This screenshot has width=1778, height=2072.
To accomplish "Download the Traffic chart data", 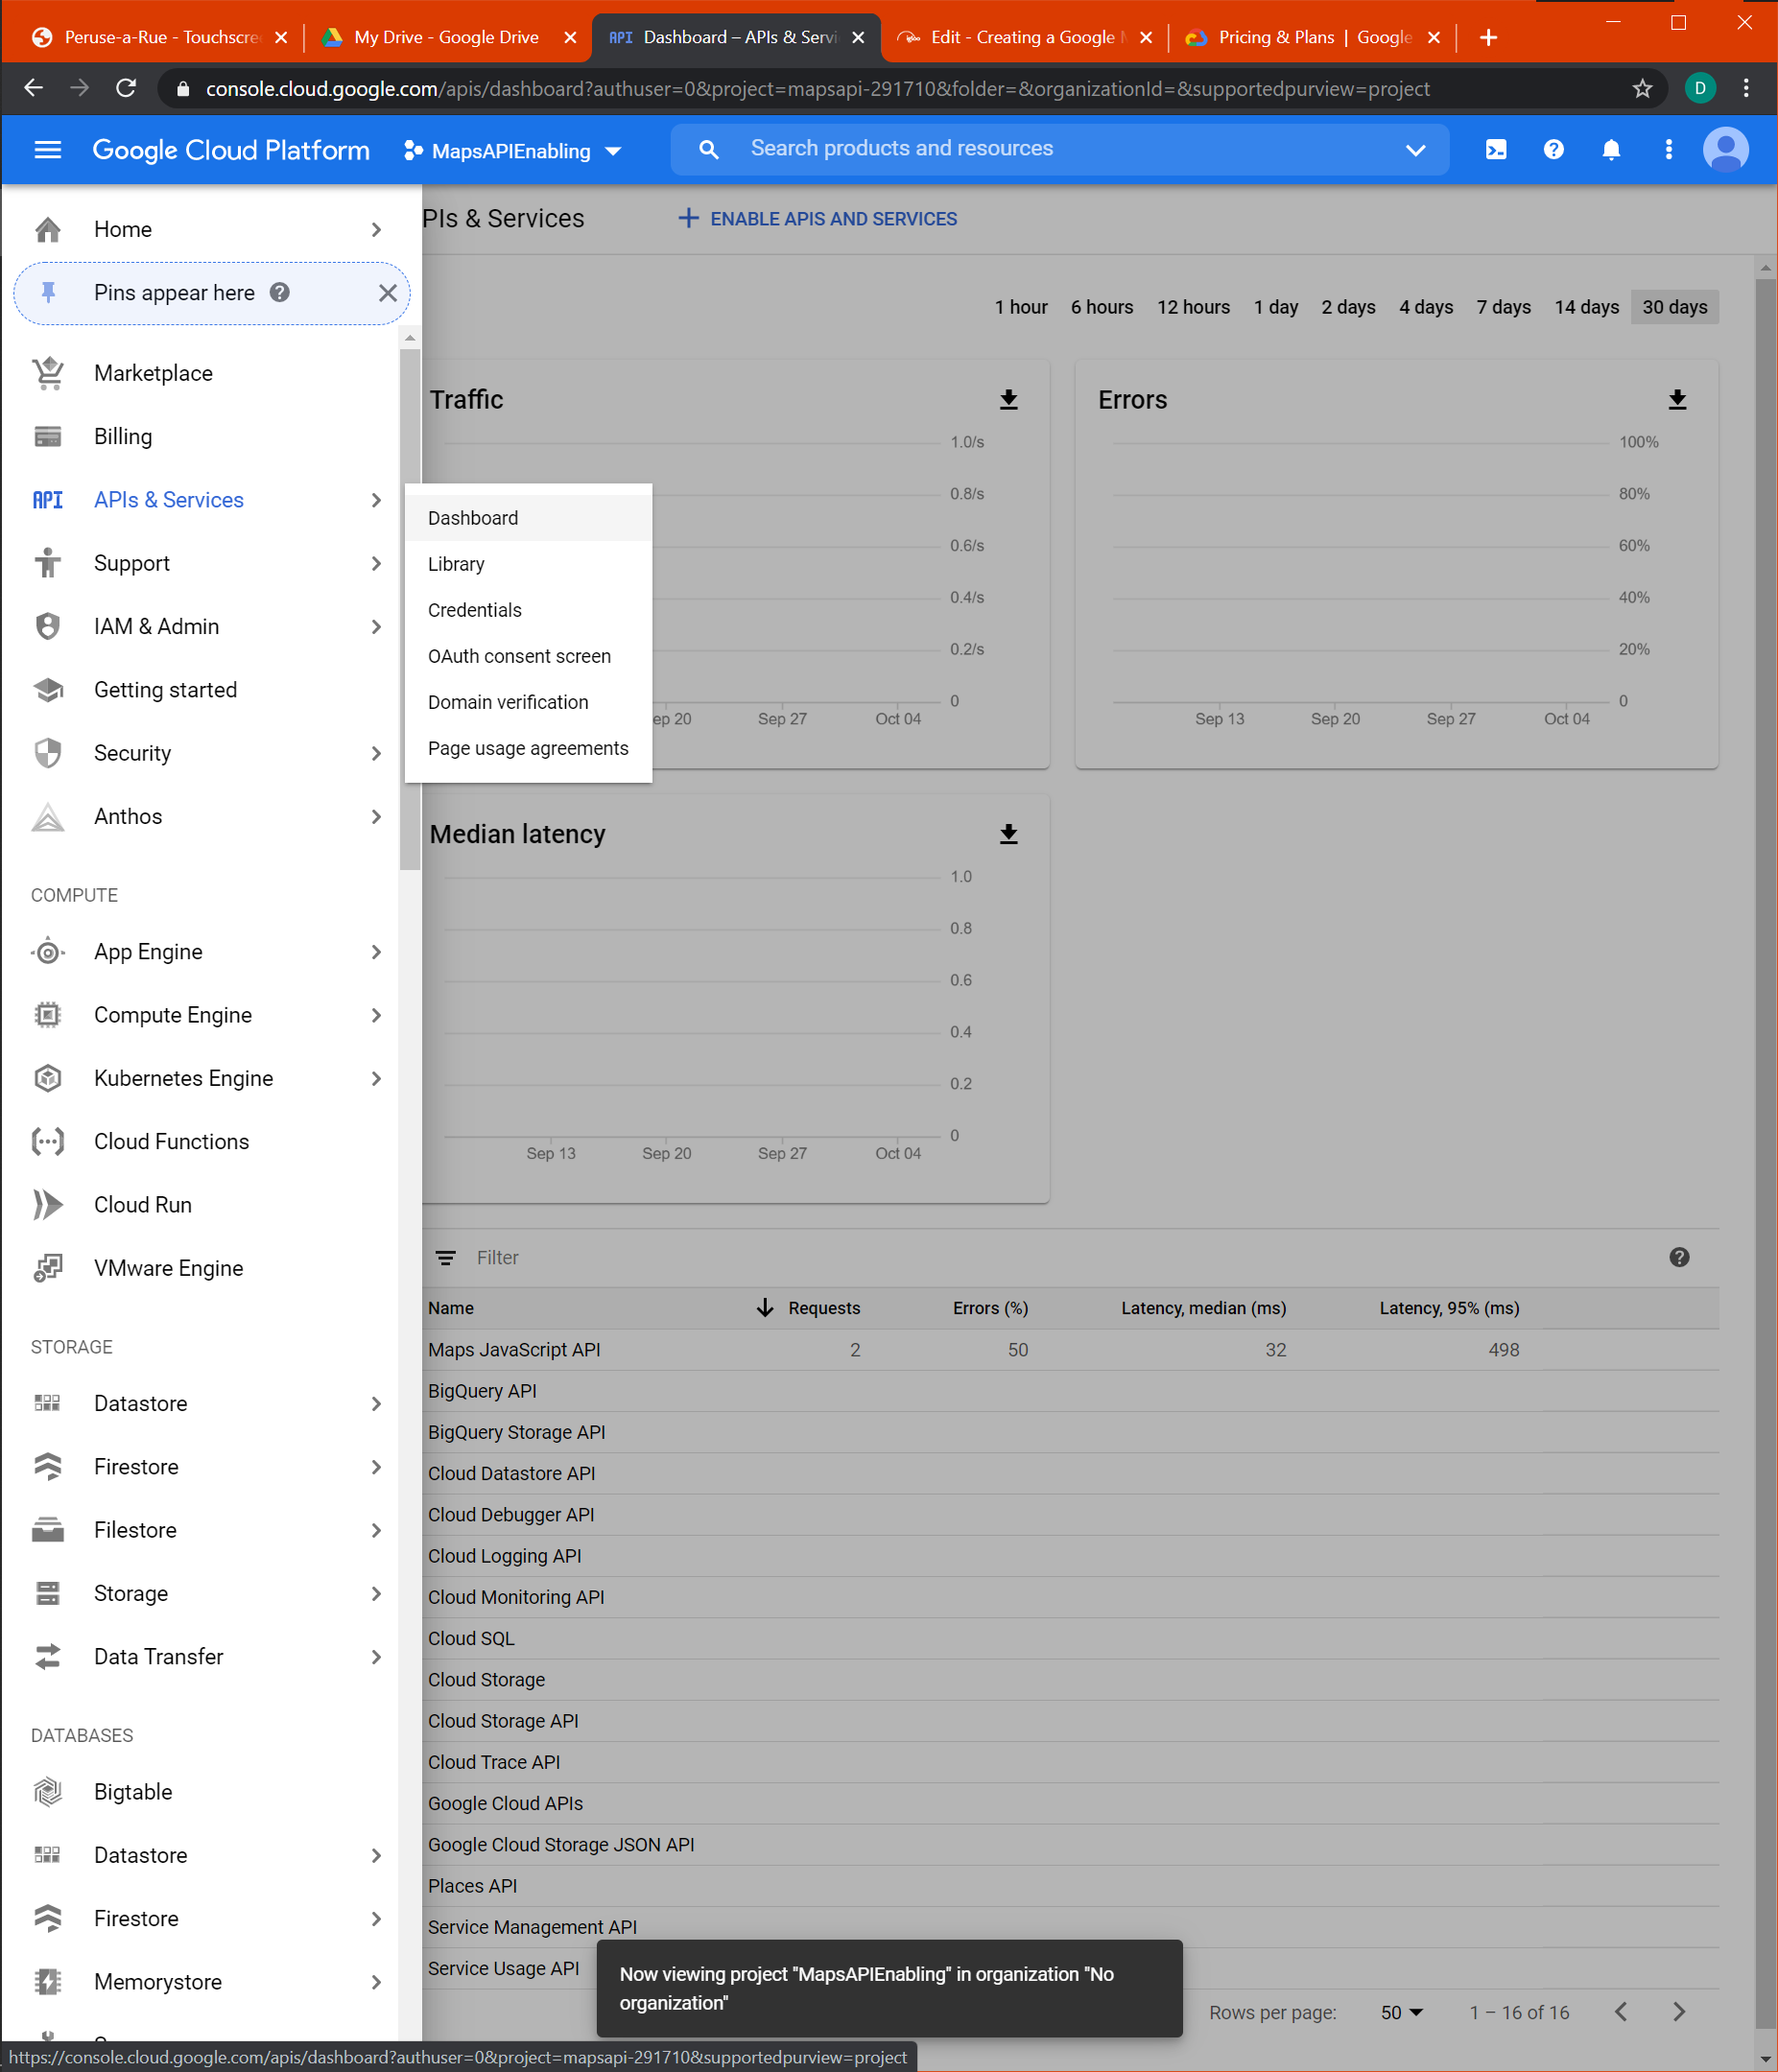I will [1008, 400].
